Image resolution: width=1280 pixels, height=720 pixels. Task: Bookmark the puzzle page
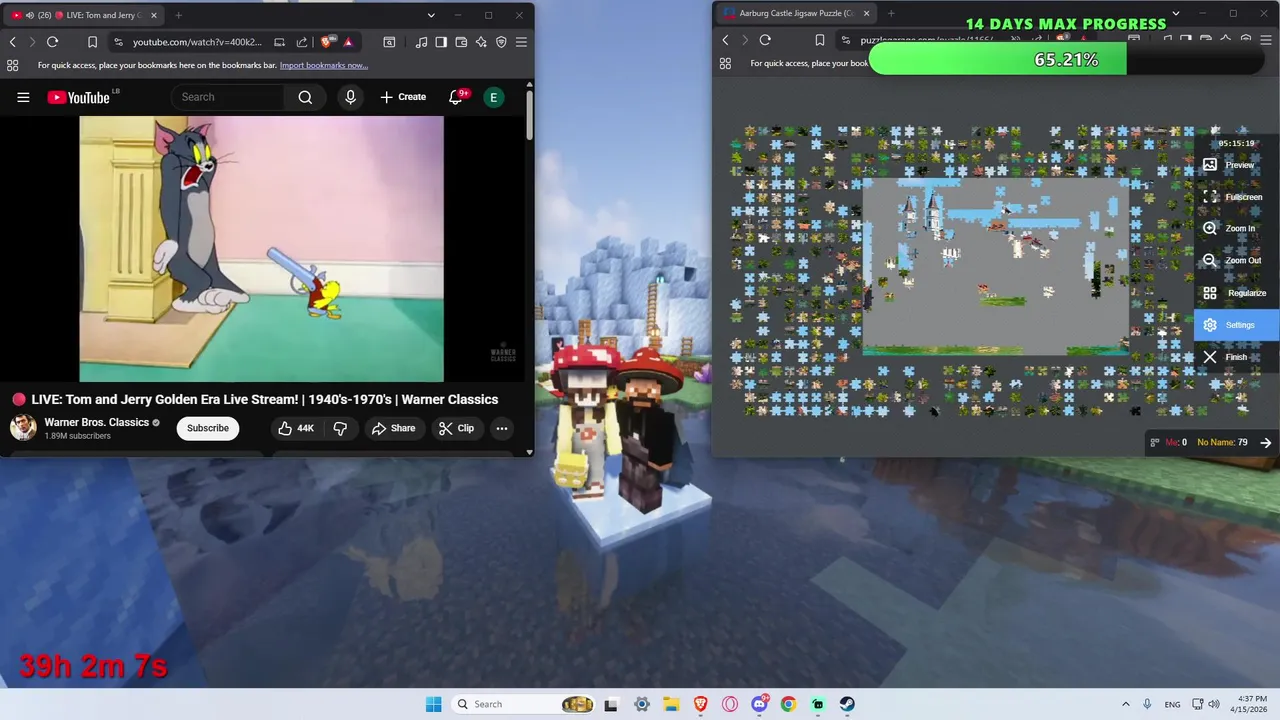coord(819,40)
